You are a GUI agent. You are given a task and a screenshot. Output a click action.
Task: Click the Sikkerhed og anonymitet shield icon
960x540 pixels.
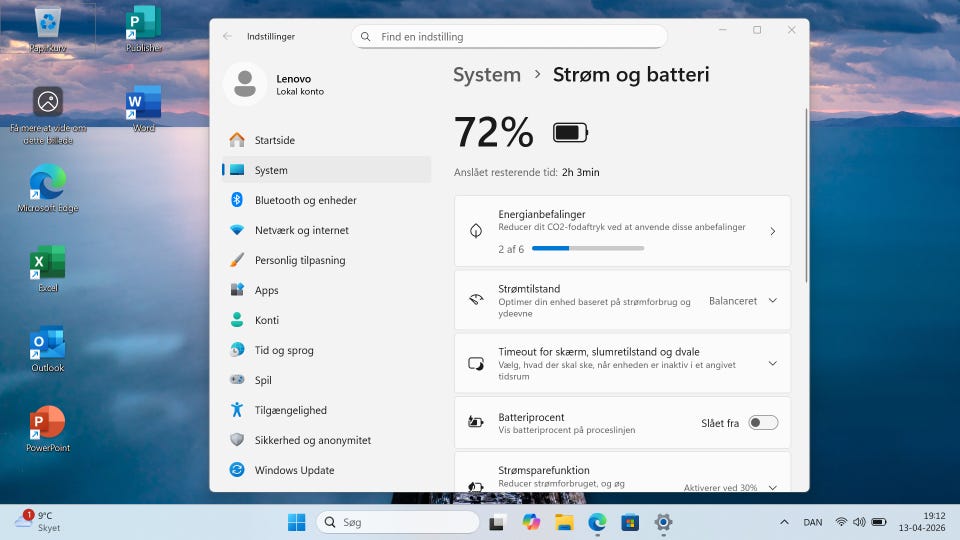click(x=237, y=440)
